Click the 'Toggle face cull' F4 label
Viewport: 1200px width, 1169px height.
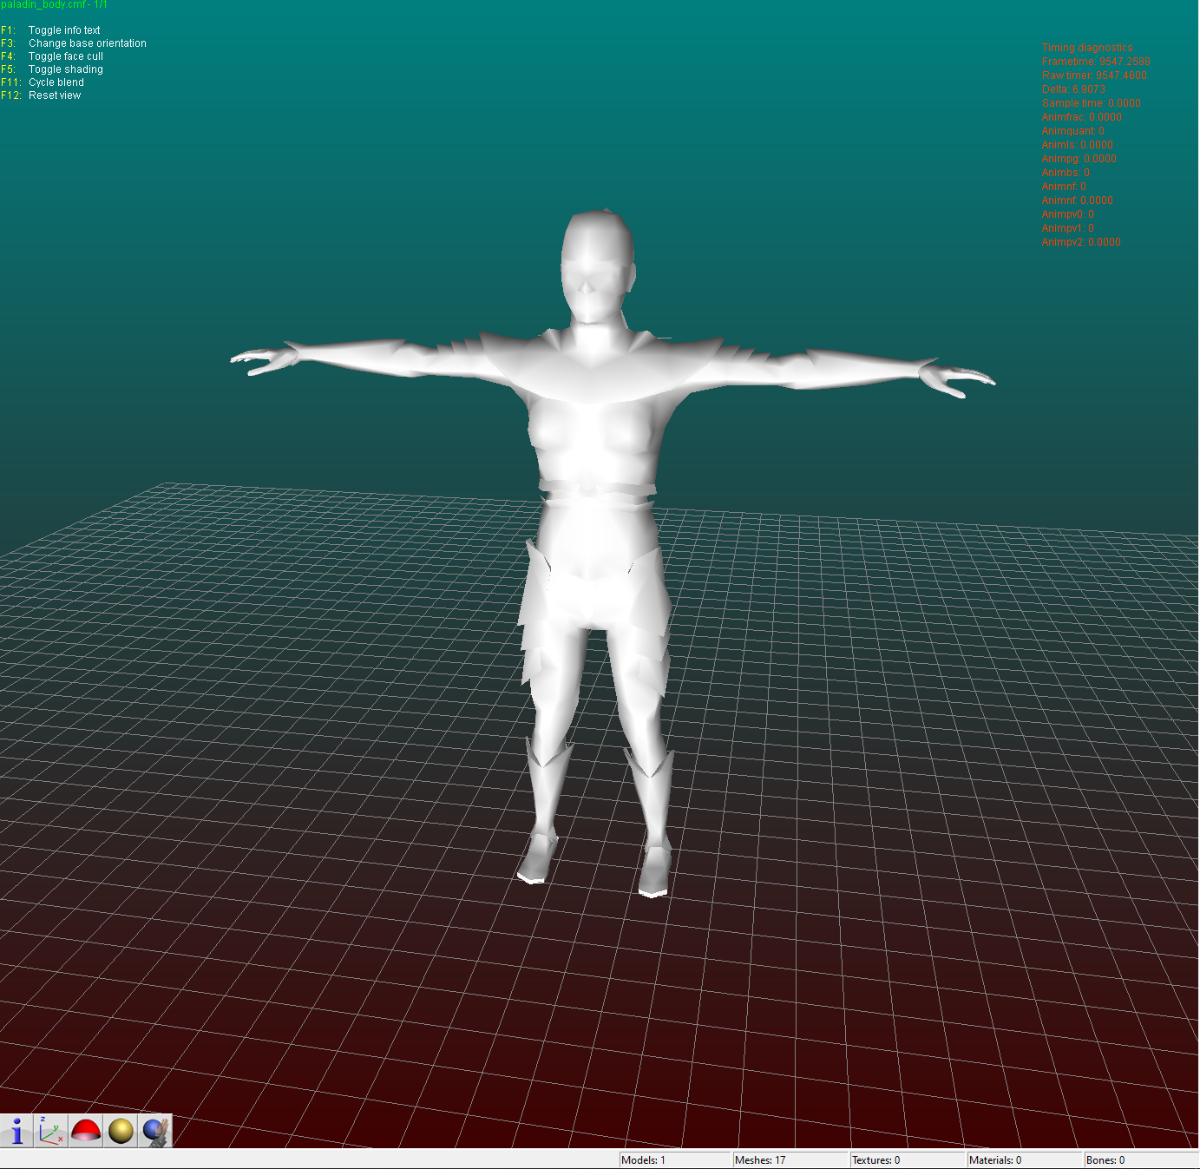[65, 56]
